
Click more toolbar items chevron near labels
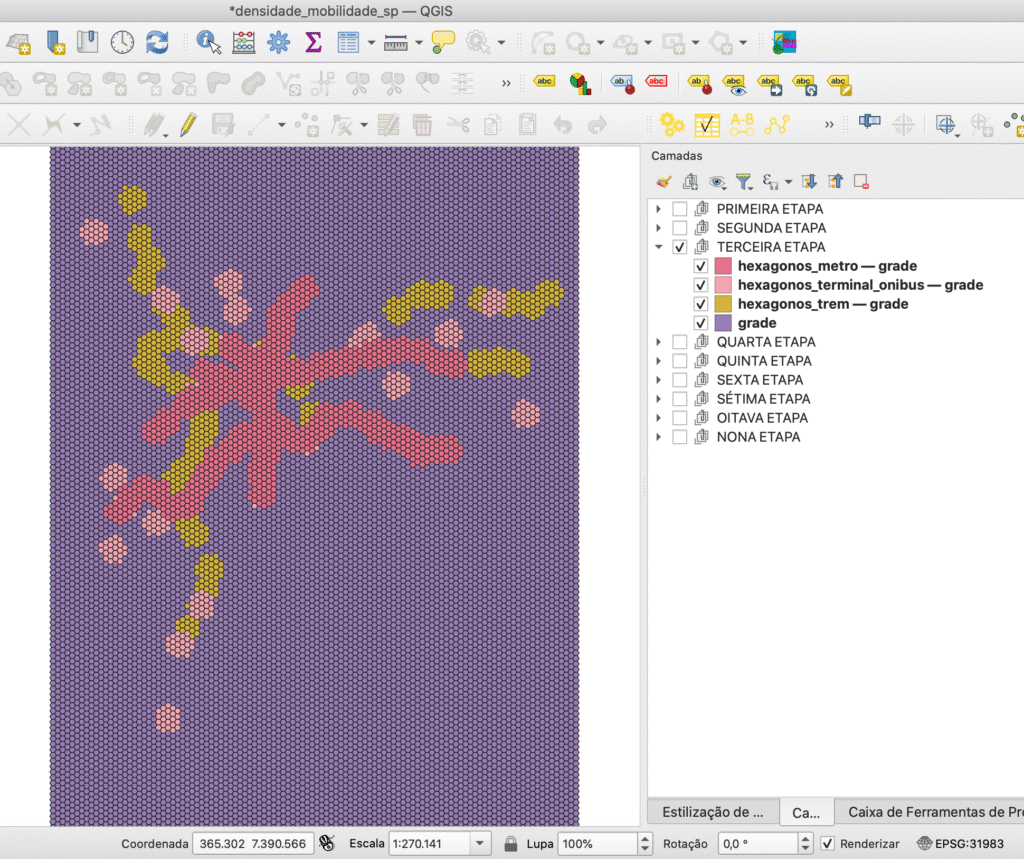coord(505,83)
